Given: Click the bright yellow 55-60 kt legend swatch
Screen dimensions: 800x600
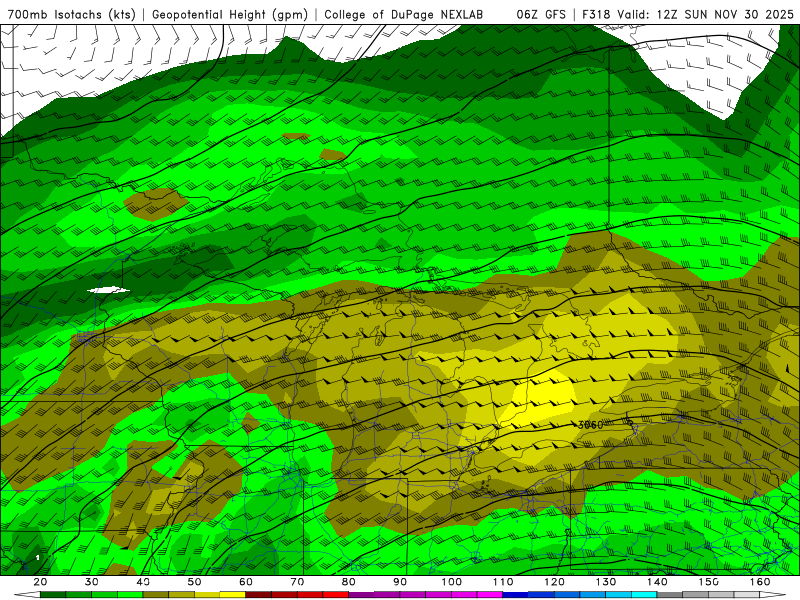Looking at the screenshot, I should 233,595.
